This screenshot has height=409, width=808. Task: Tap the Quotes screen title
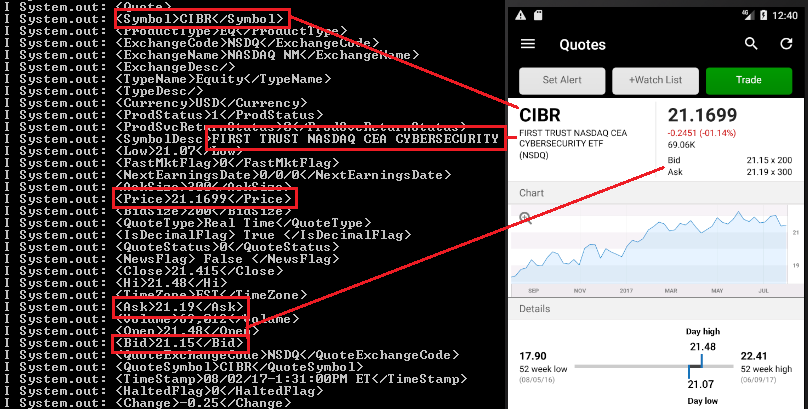[x=582, y=45]
